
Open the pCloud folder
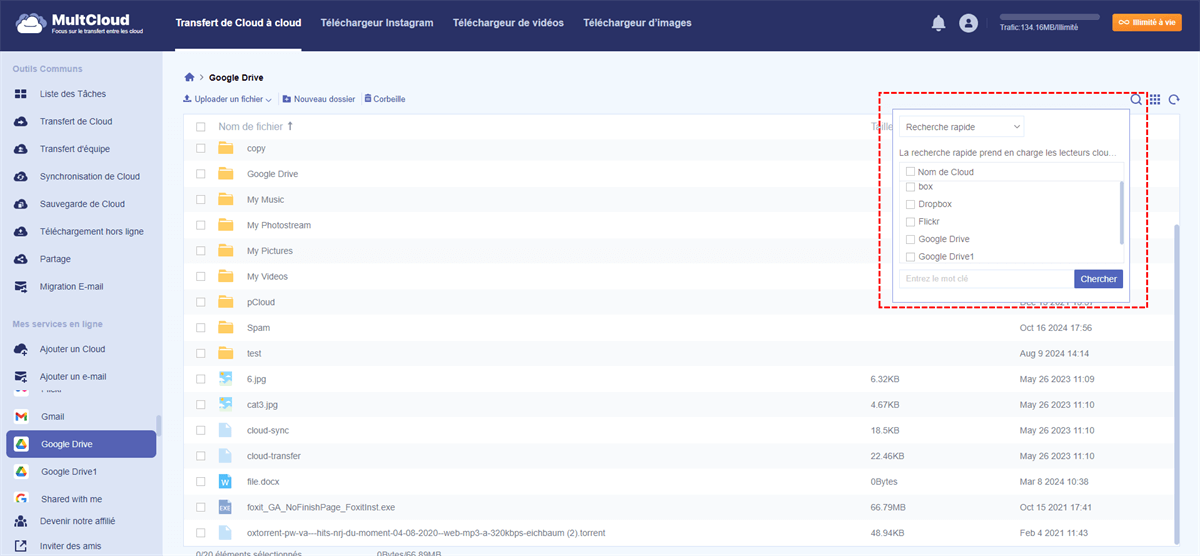coord(261,302)
